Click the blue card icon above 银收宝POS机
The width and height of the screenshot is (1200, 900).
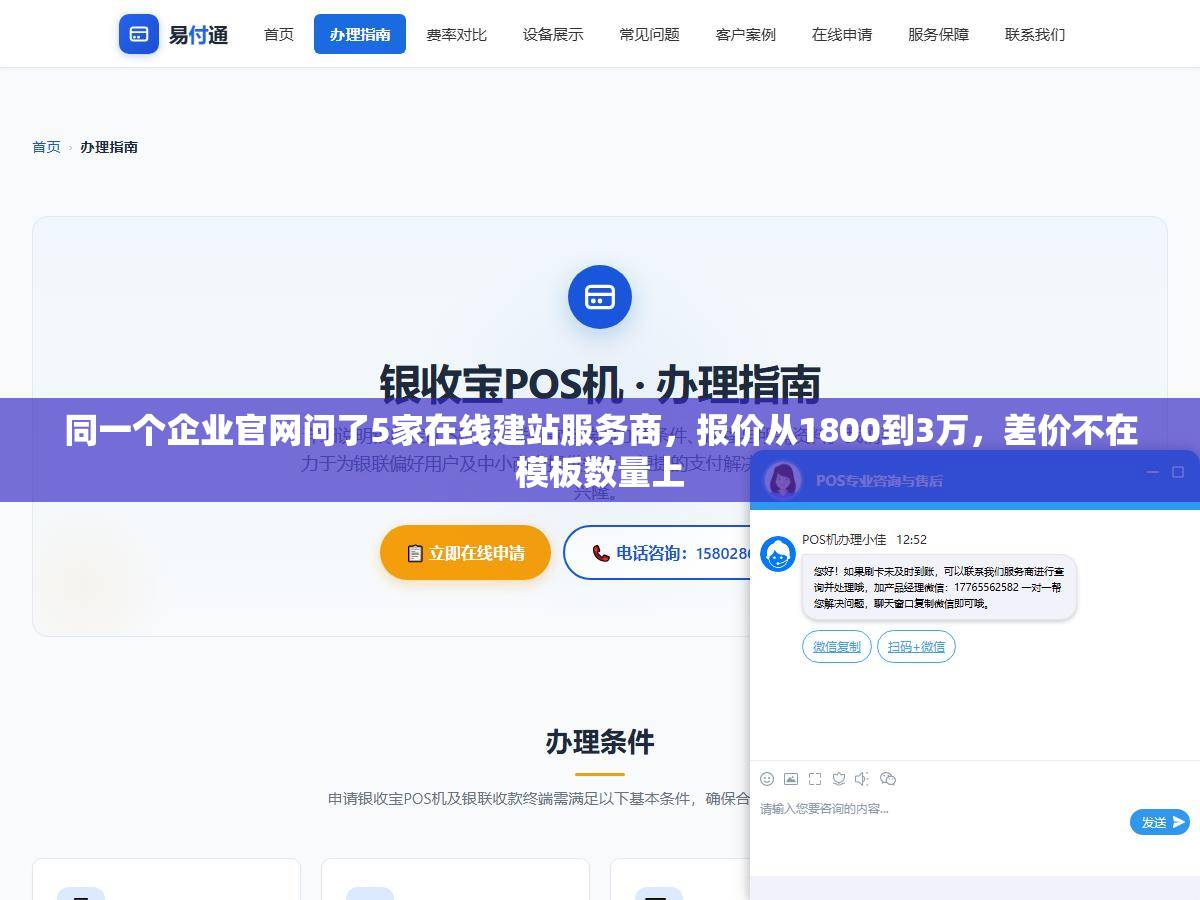[600, 297]
